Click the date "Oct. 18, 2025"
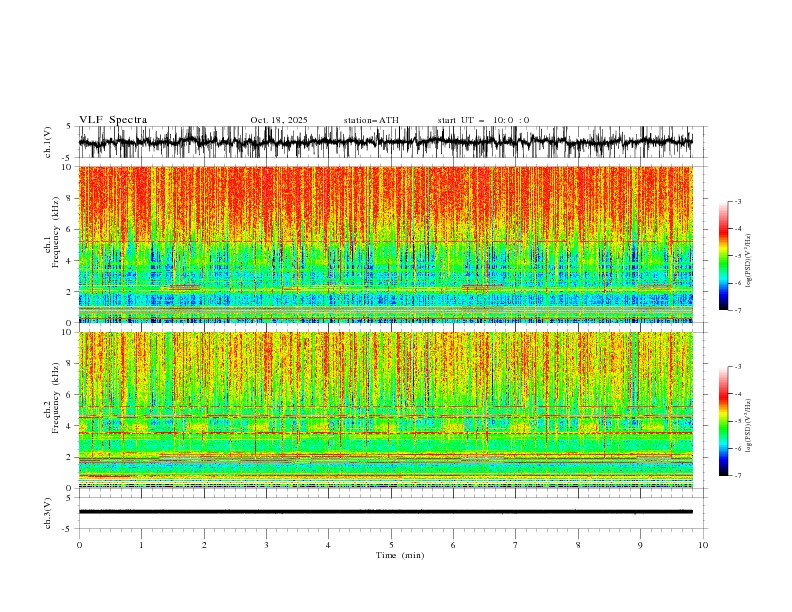The height and width of the screenshot is (612, 792). pos(279,120)
